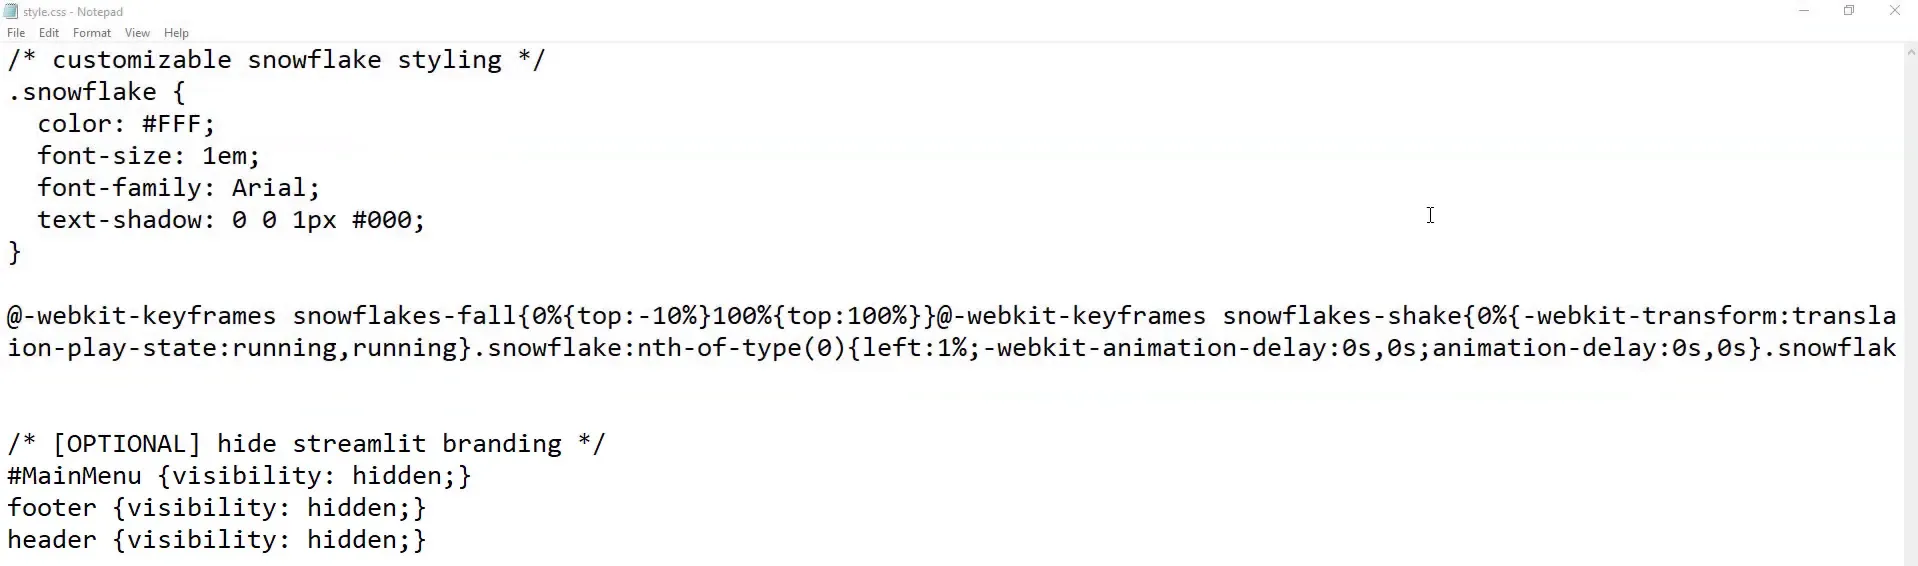Open the Help menu

pos(176,33)
